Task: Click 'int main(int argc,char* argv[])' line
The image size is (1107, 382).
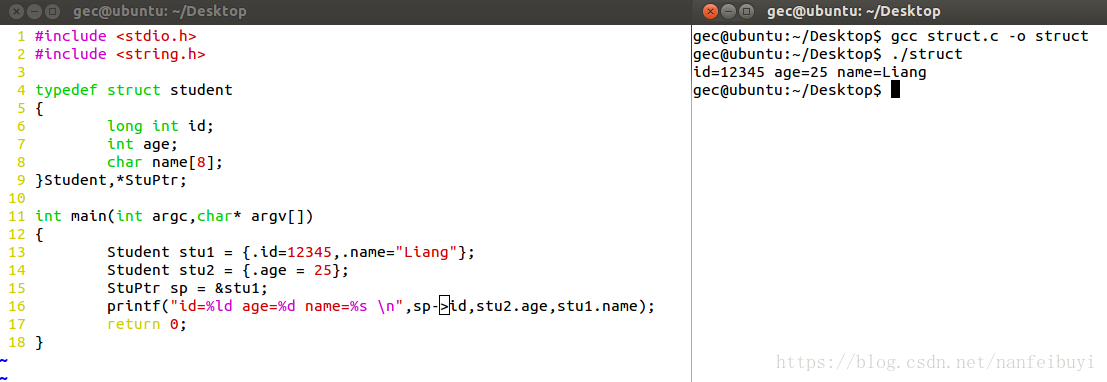Action: click(x=174, y=216)
